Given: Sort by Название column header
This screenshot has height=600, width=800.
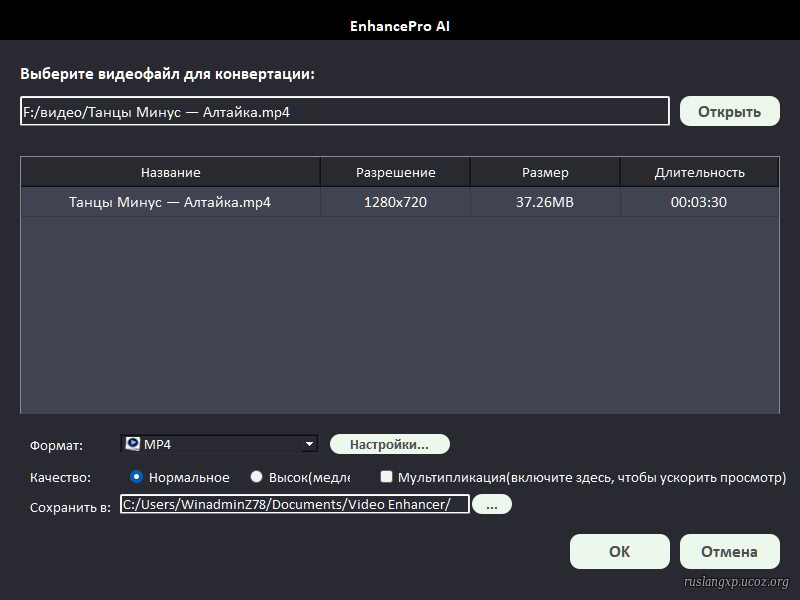Looking at the screenshot, I should 170,172.
